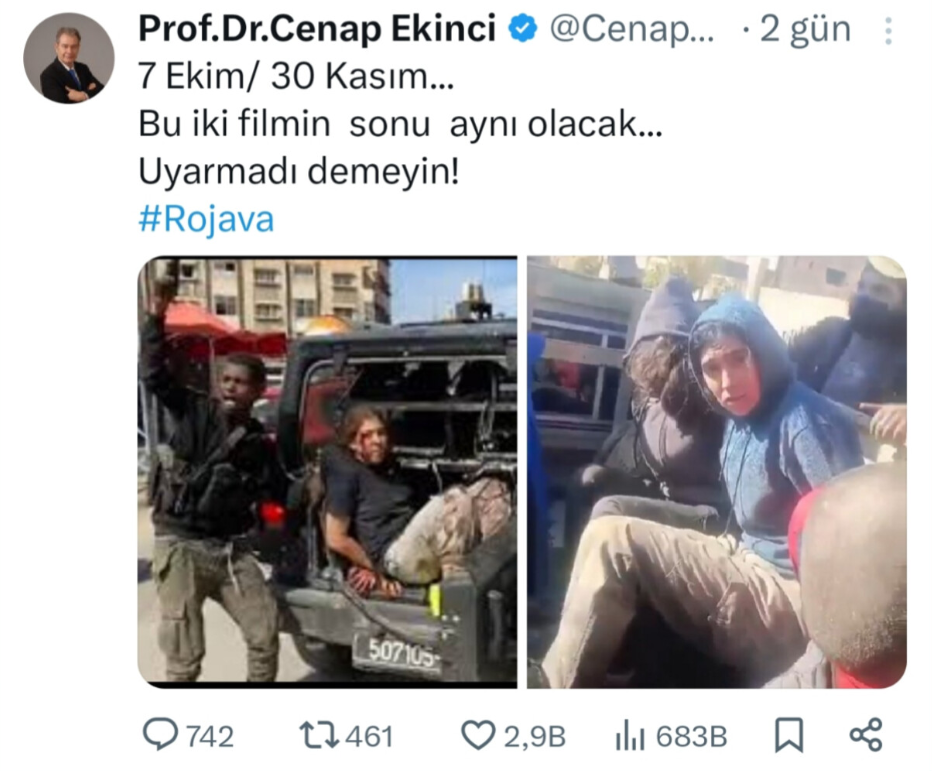Retweet this post with the repost icon

[x=319, y=735]
